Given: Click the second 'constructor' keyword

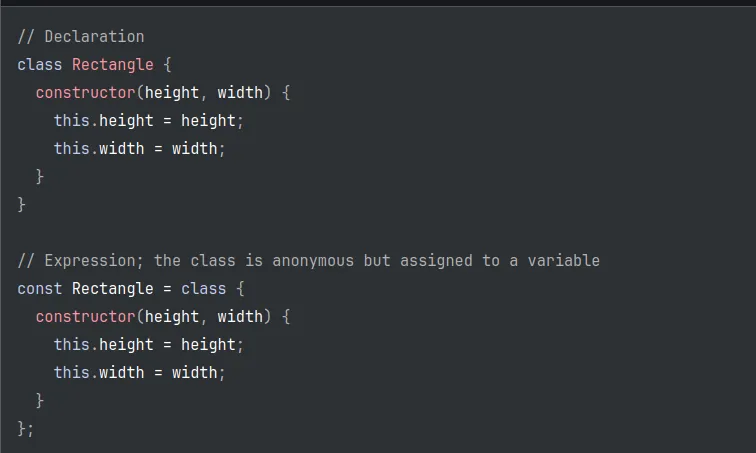Looking at the screenshot, I should tap(85, 317).
